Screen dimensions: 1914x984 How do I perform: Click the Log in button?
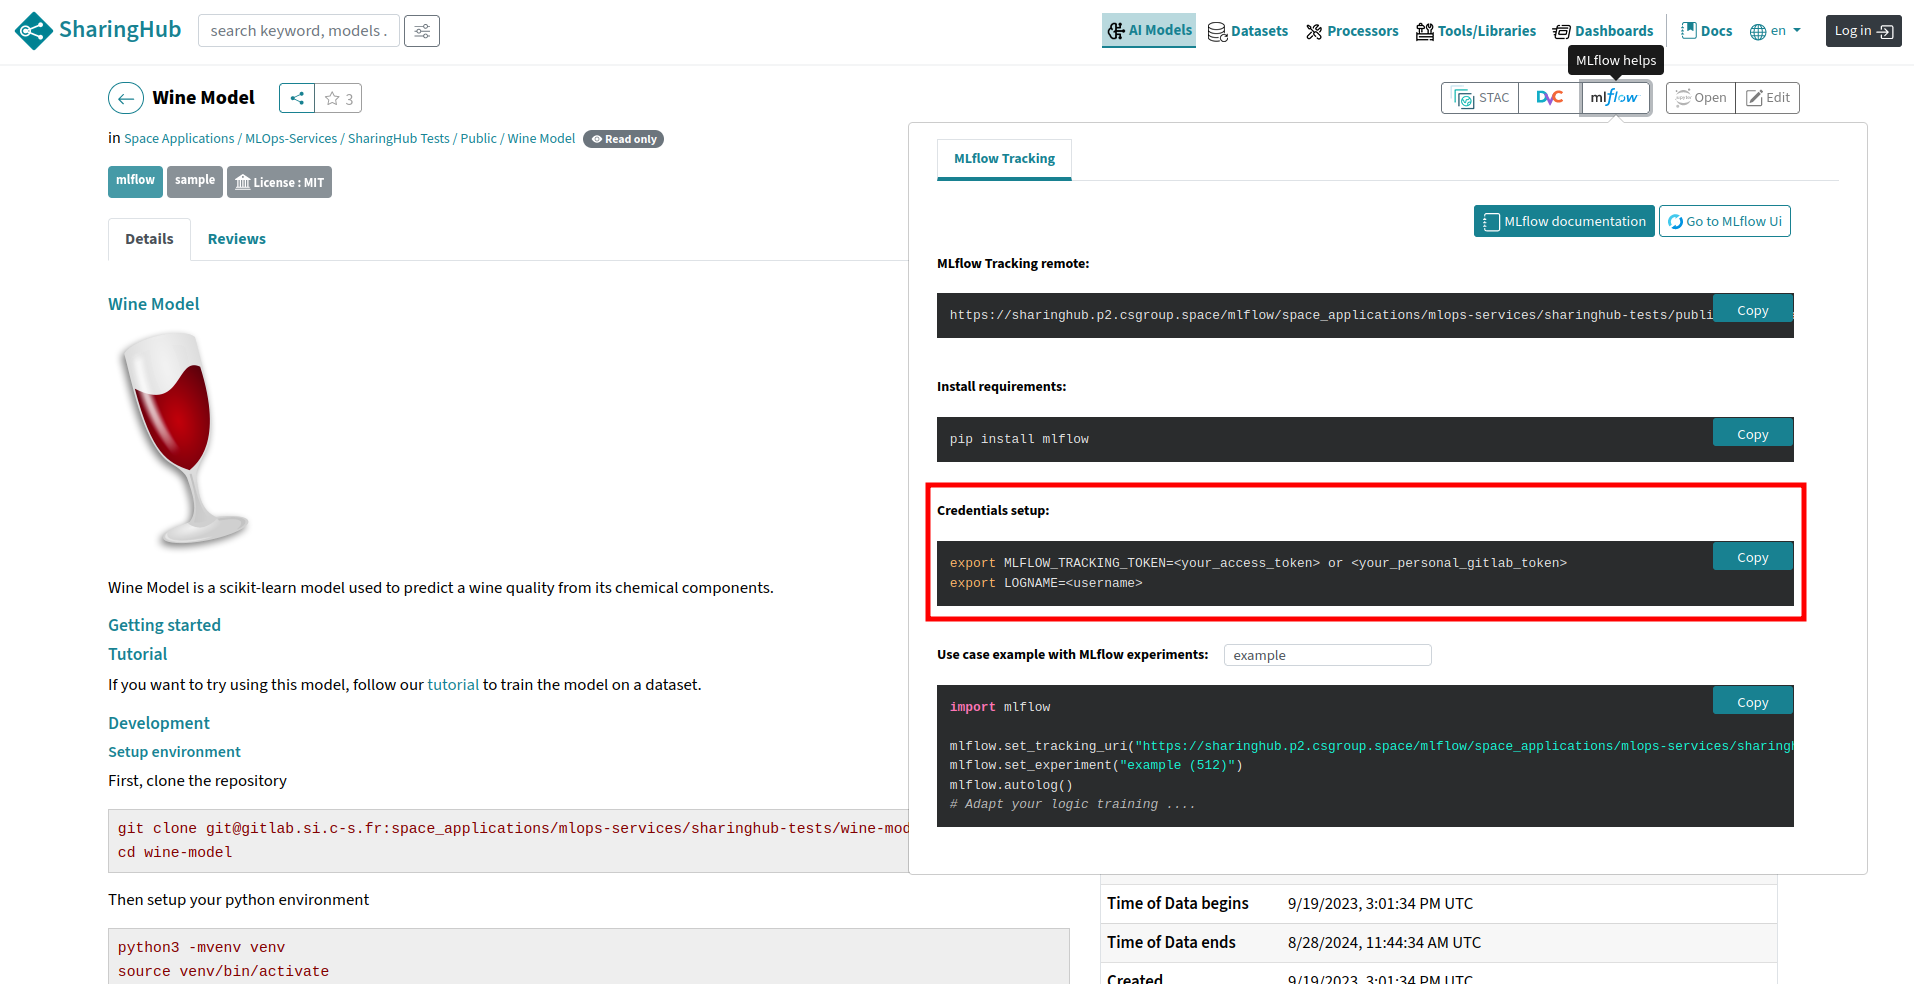(1864, 31)
